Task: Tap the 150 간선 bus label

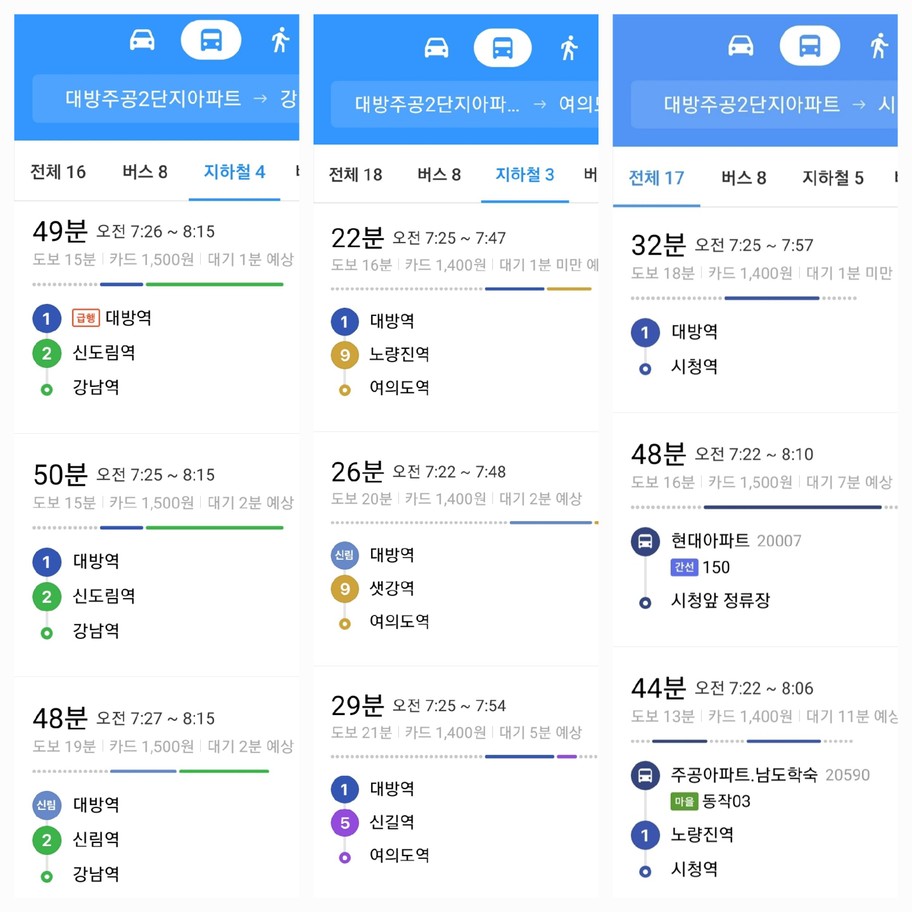Action: (700, 567)
